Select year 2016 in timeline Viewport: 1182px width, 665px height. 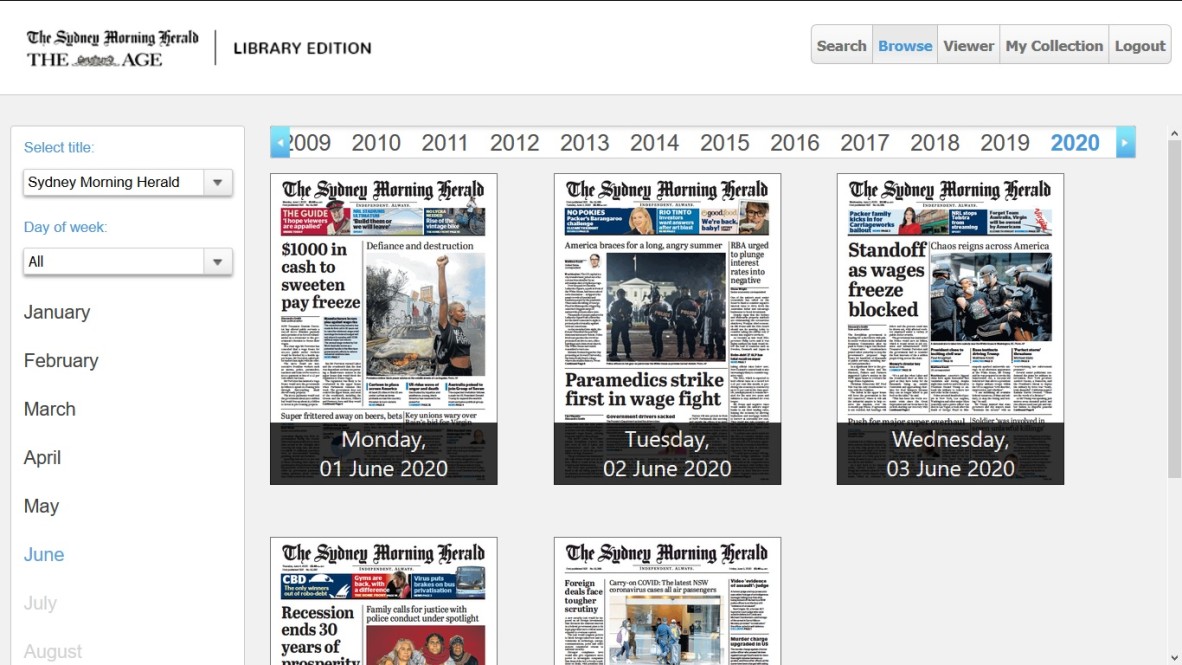pyautogui.click(x=795, y=142)
